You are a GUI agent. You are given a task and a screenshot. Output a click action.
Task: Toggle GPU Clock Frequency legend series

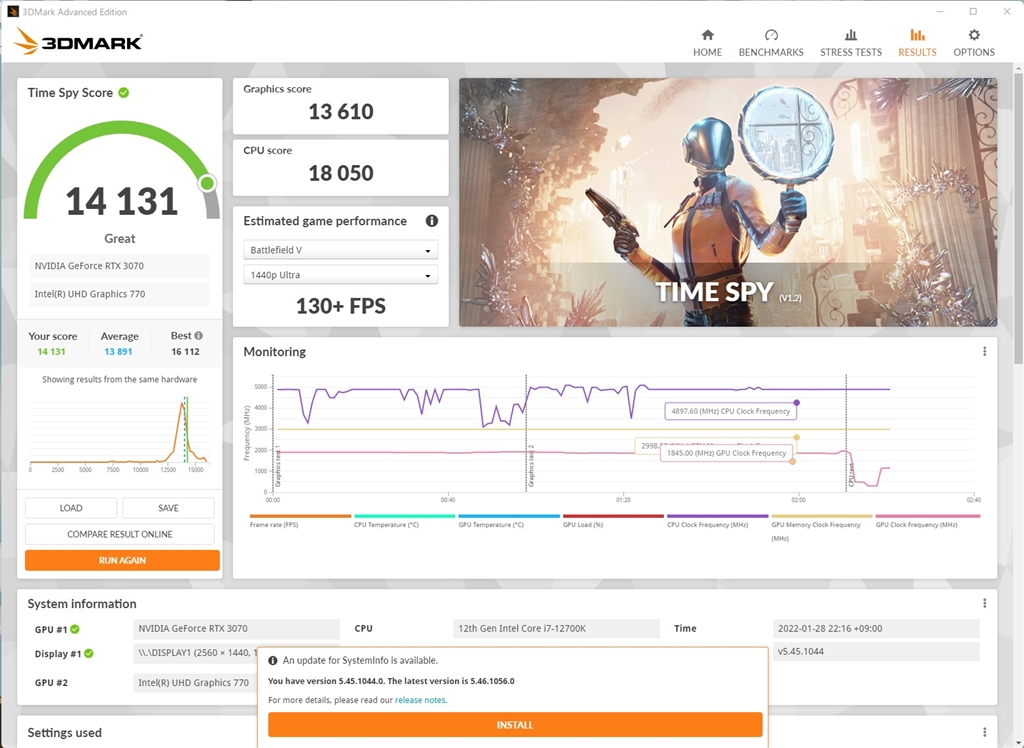927,521
